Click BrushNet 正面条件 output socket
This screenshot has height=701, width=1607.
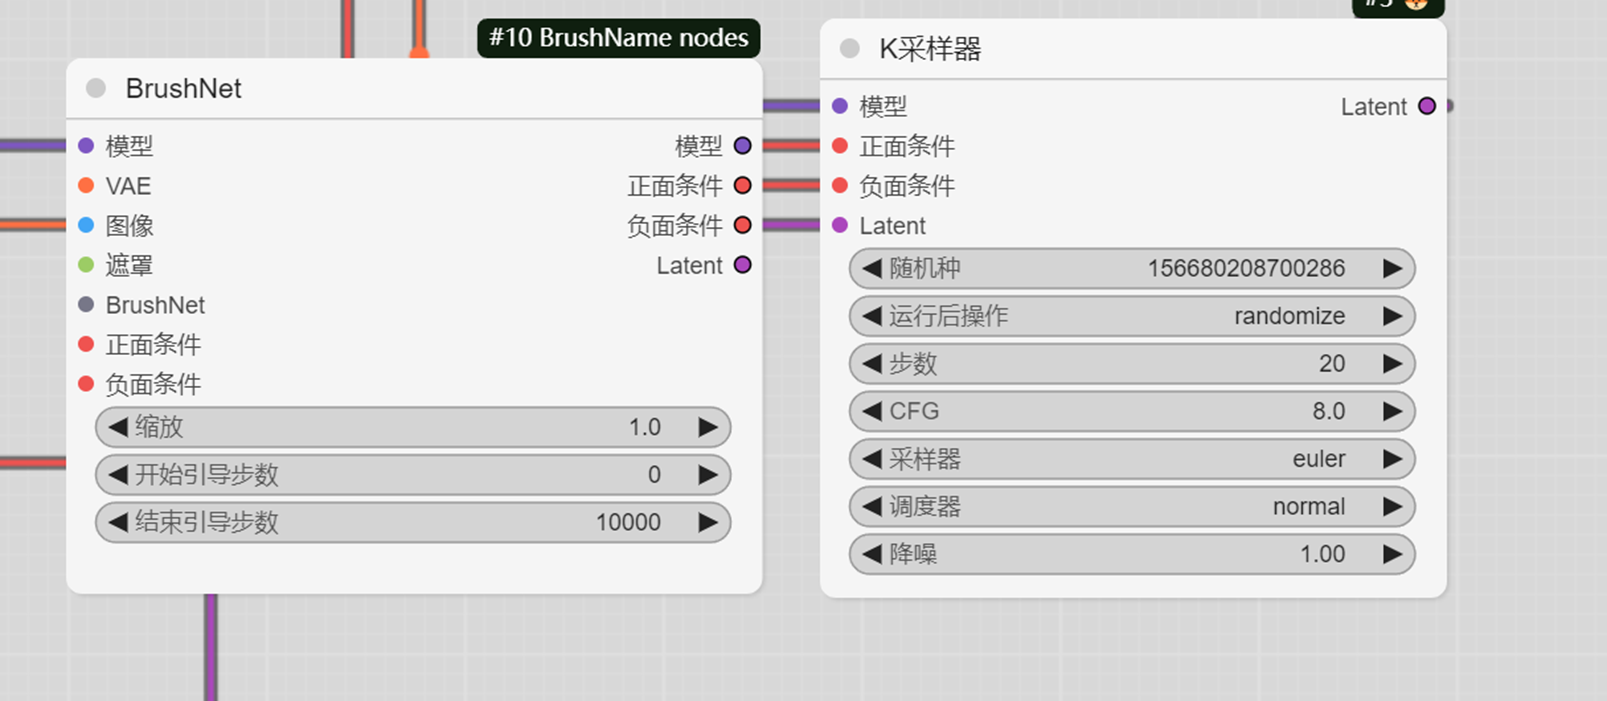742,185
